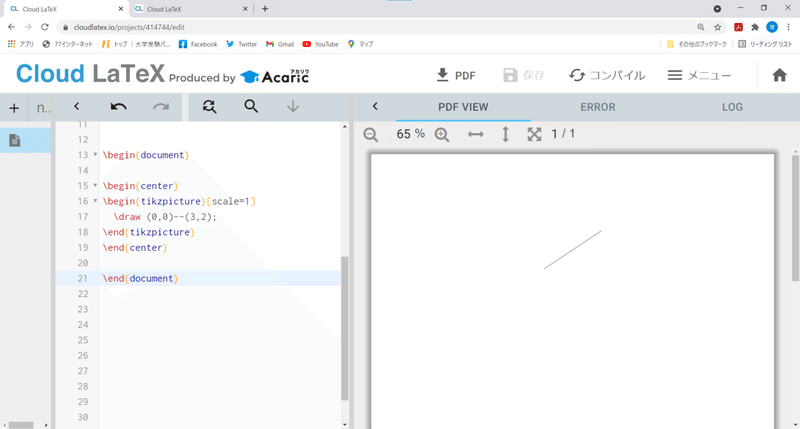Go forward in browser

[28, 27]
